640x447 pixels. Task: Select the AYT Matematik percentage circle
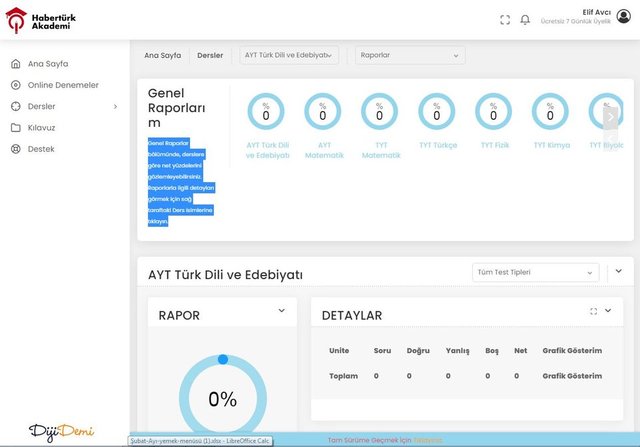tap(323, 112)
